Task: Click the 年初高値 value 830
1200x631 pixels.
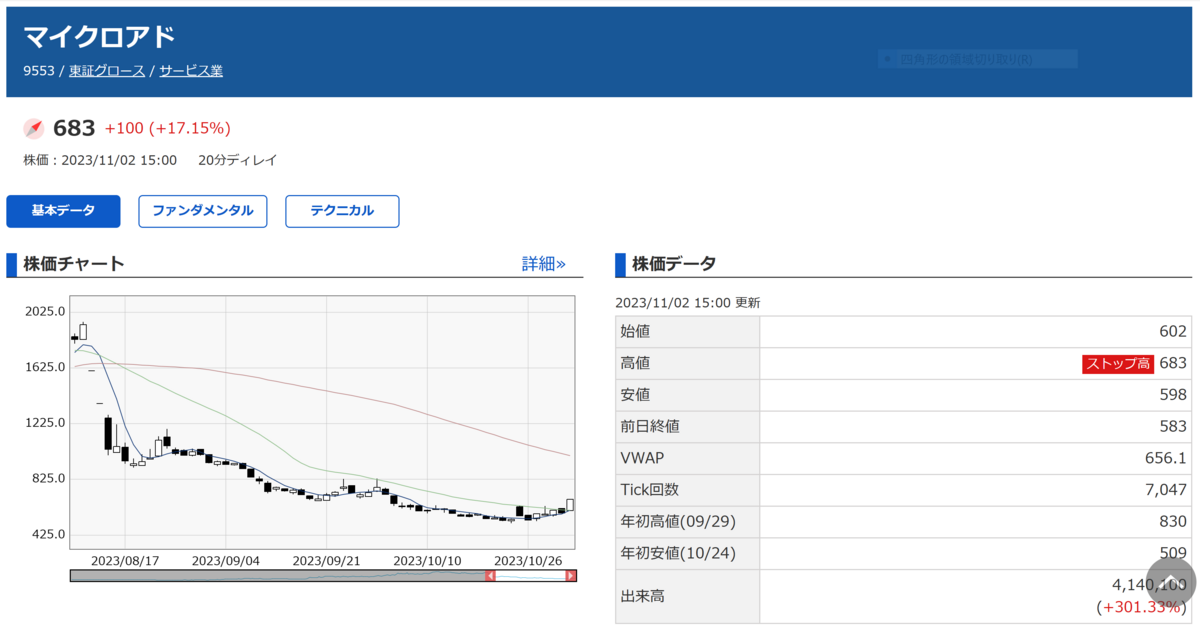Action: point(1173,521)
